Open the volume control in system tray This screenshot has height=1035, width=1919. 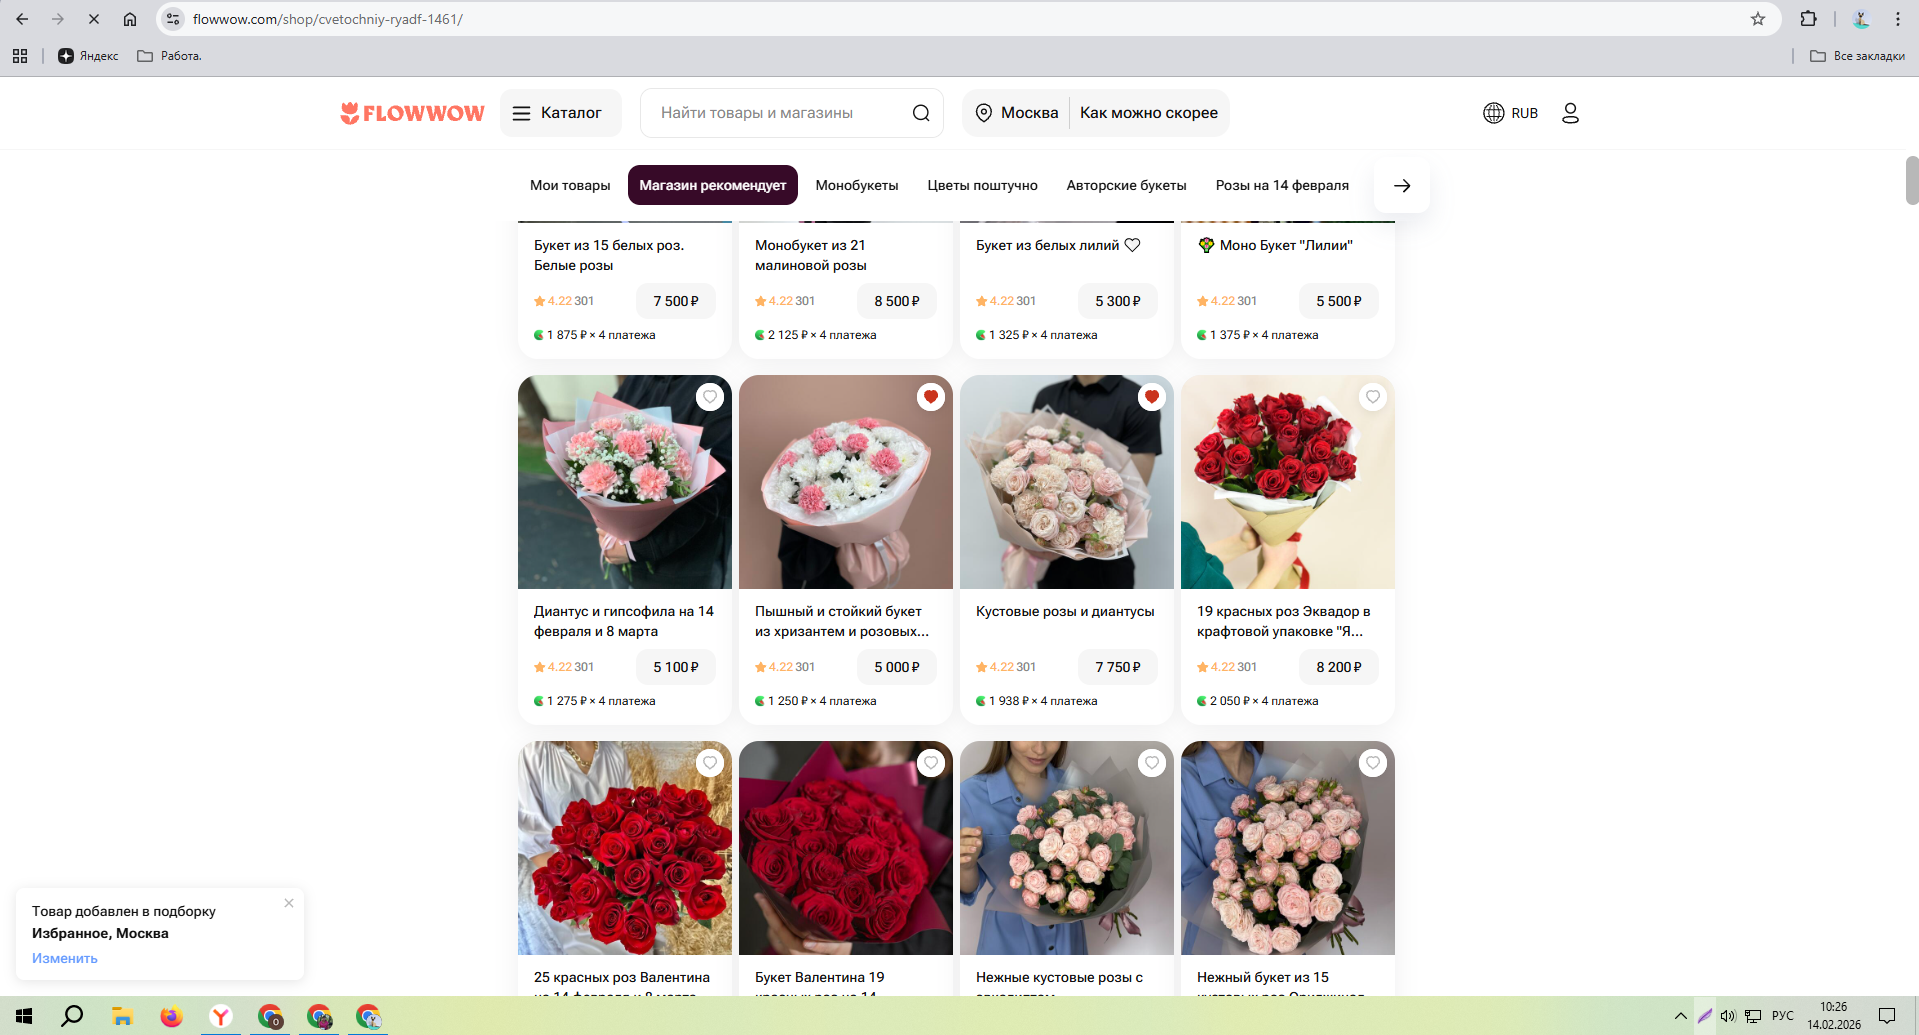pos(1728,1016)
